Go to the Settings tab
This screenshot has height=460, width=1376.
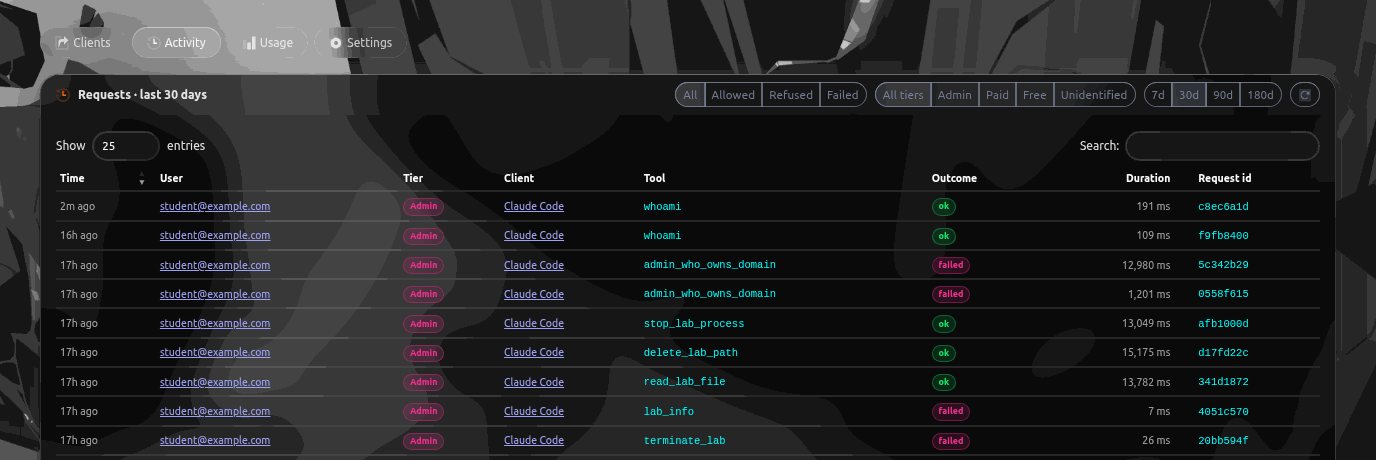coord(361,43)
